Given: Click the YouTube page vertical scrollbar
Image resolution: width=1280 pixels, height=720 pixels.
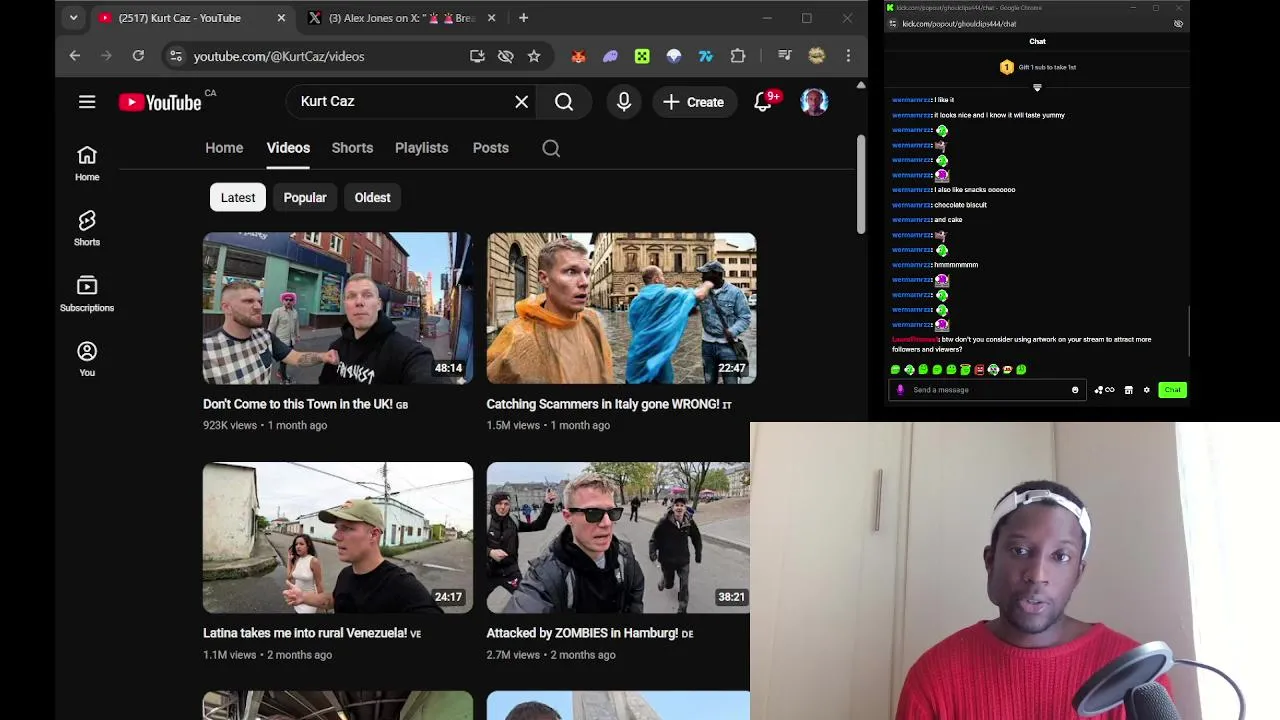Looking at the screenshot, I should click(861, 184).
